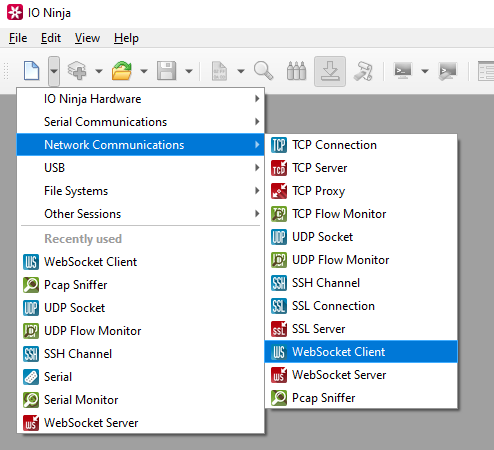Screen dimensions: 494x450
Task: Select SSL Connection session
Action: coord(361,306)
